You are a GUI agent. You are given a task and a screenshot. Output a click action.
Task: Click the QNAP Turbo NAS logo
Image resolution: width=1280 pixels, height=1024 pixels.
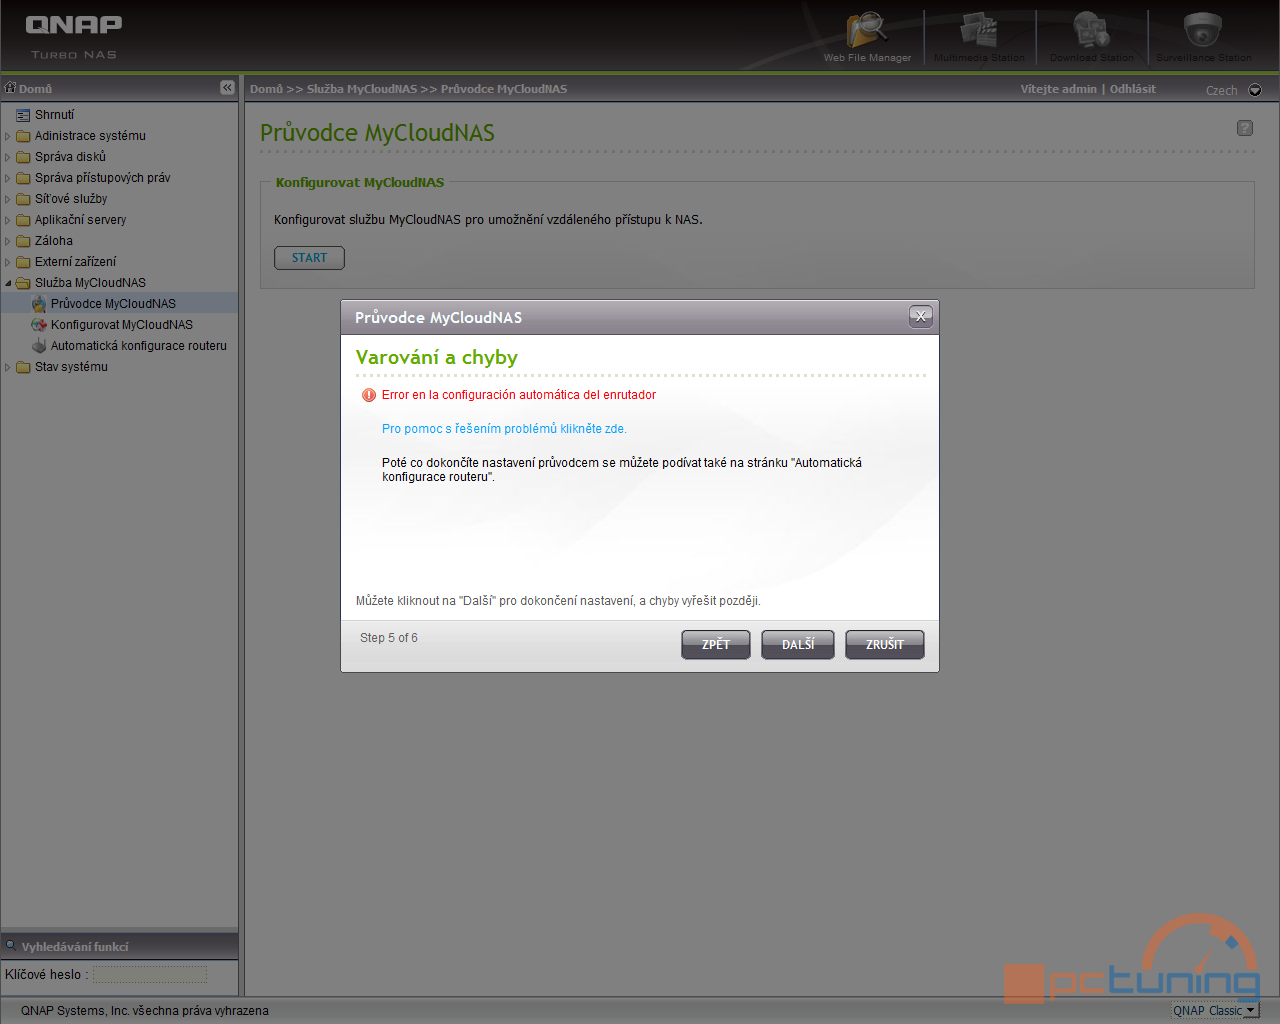74,36
